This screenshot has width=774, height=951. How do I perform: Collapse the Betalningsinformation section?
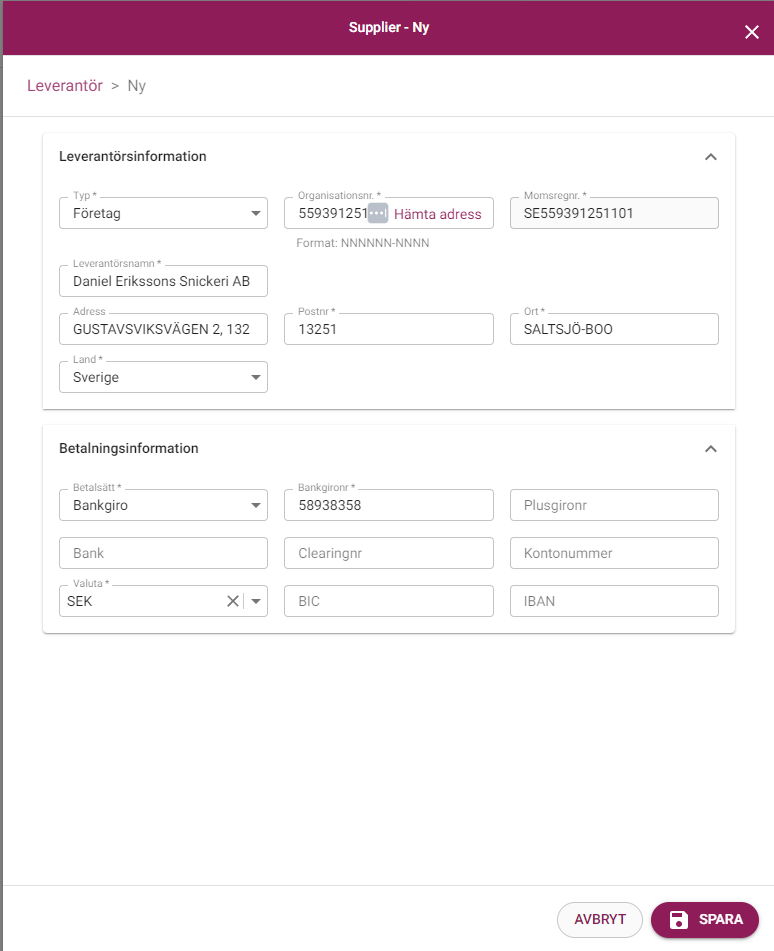[711, 449]
